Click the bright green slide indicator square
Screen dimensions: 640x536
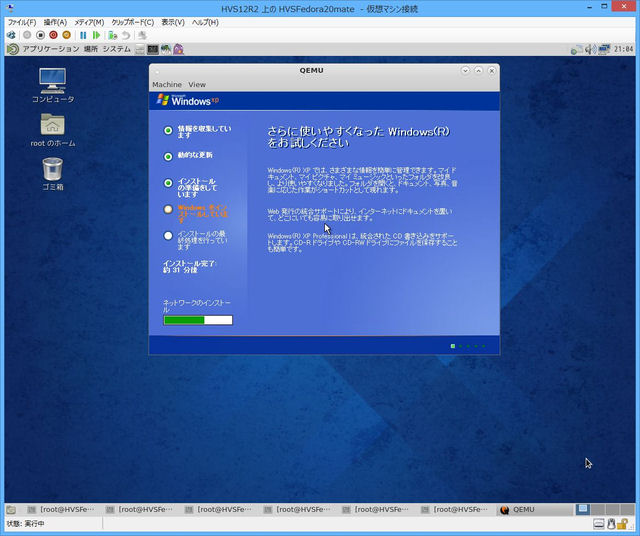453,346
